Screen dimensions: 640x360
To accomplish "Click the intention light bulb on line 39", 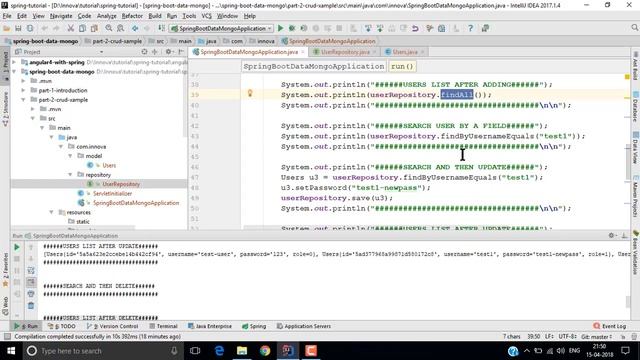I will [250, 93].
